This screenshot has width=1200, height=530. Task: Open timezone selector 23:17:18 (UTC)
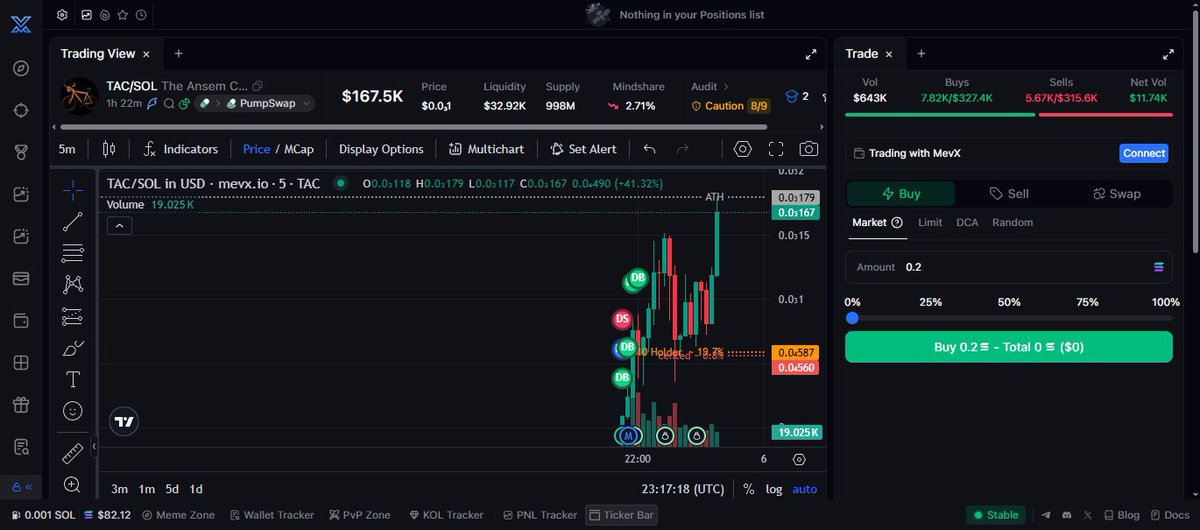[x=683, y=489]
